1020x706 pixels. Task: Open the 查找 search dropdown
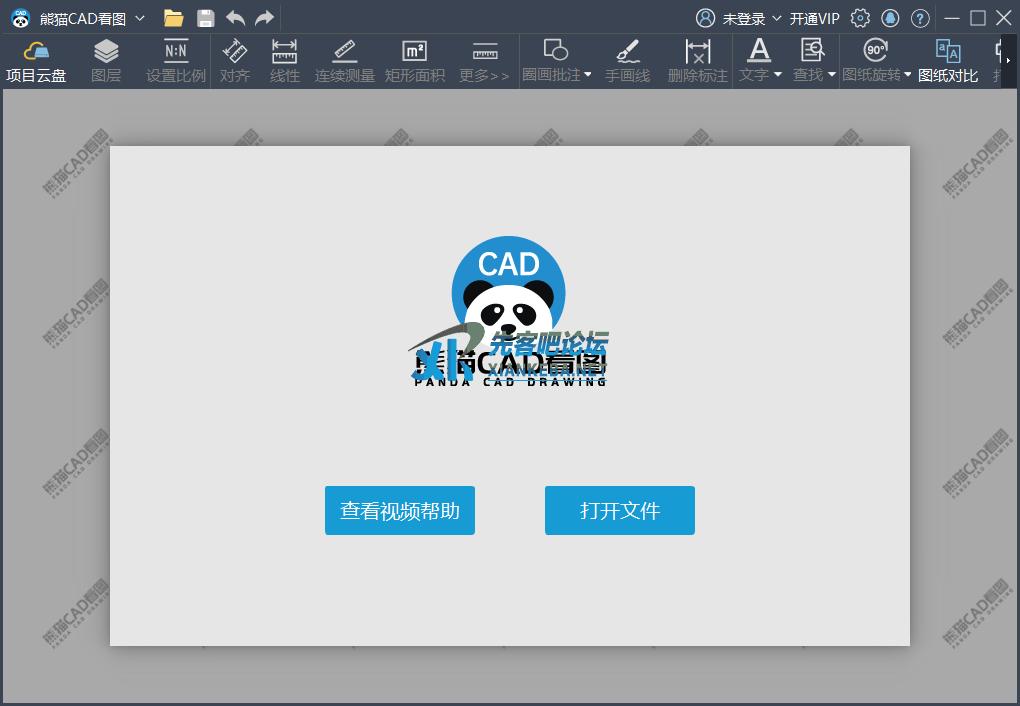click(831, 75)
